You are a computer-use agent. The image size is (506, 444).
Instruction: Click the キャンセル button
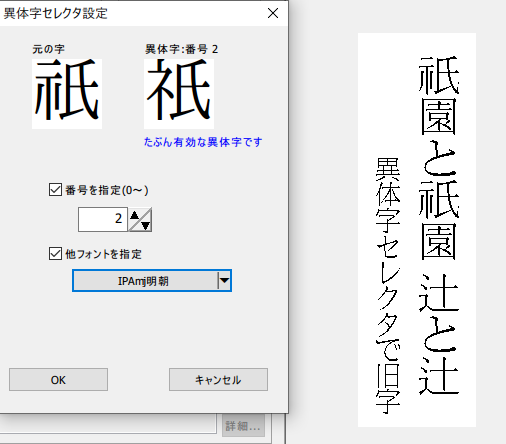(218, 379)
